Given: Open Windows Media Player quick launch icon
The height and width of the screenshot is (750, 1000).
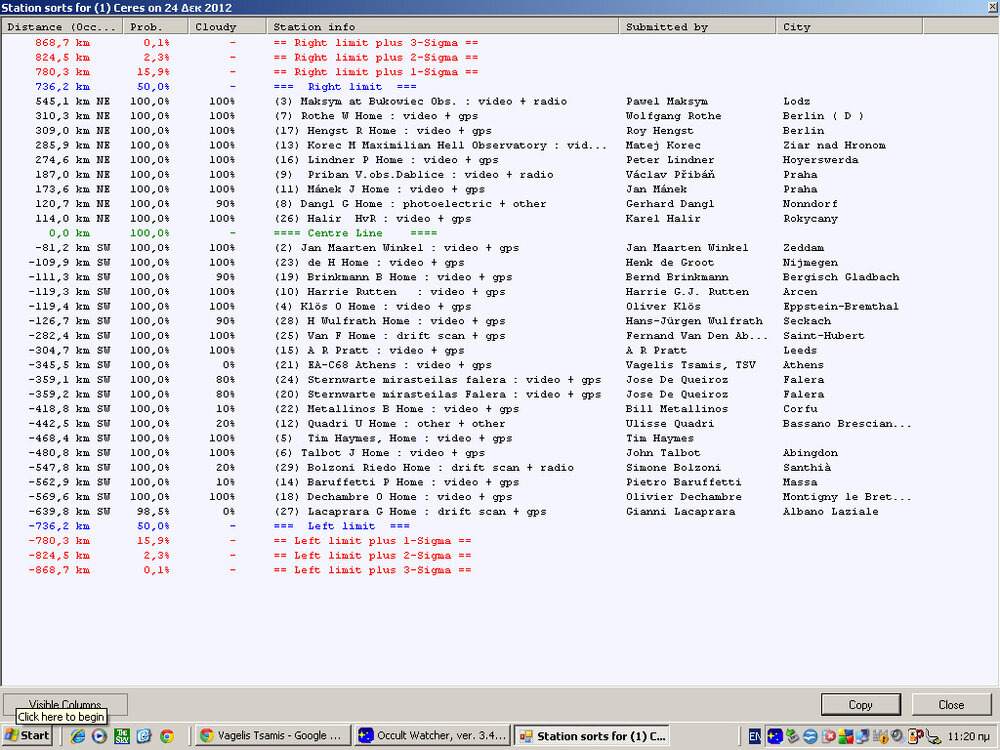Looking at the screenshot, I should coord(99,736).
